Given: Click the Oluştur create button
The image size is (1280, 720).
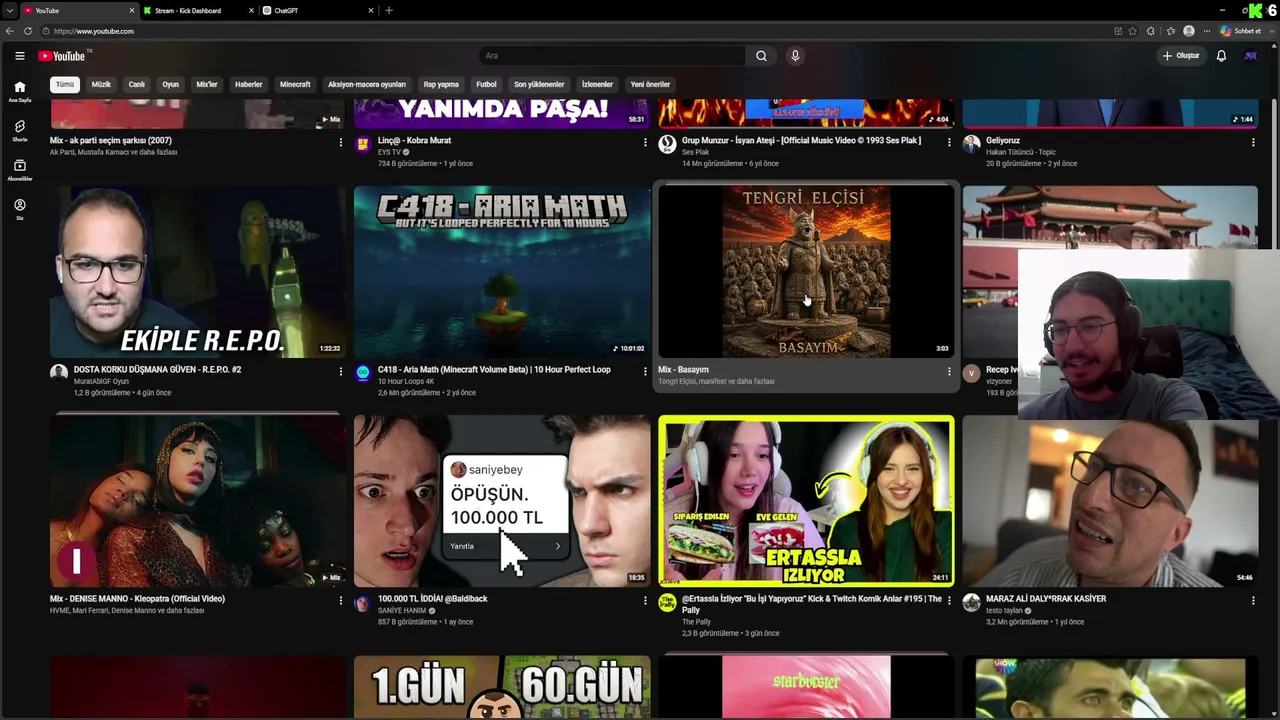Looking at the screenshot, I should pyautogui.click(x=1181, y=56).
